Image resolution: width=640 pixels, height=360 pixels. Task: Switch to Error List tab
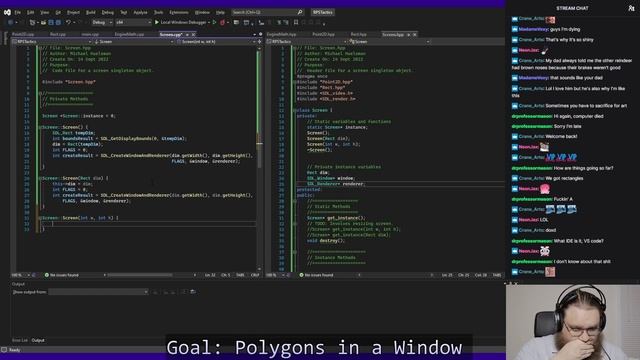(x=20, y=340)
